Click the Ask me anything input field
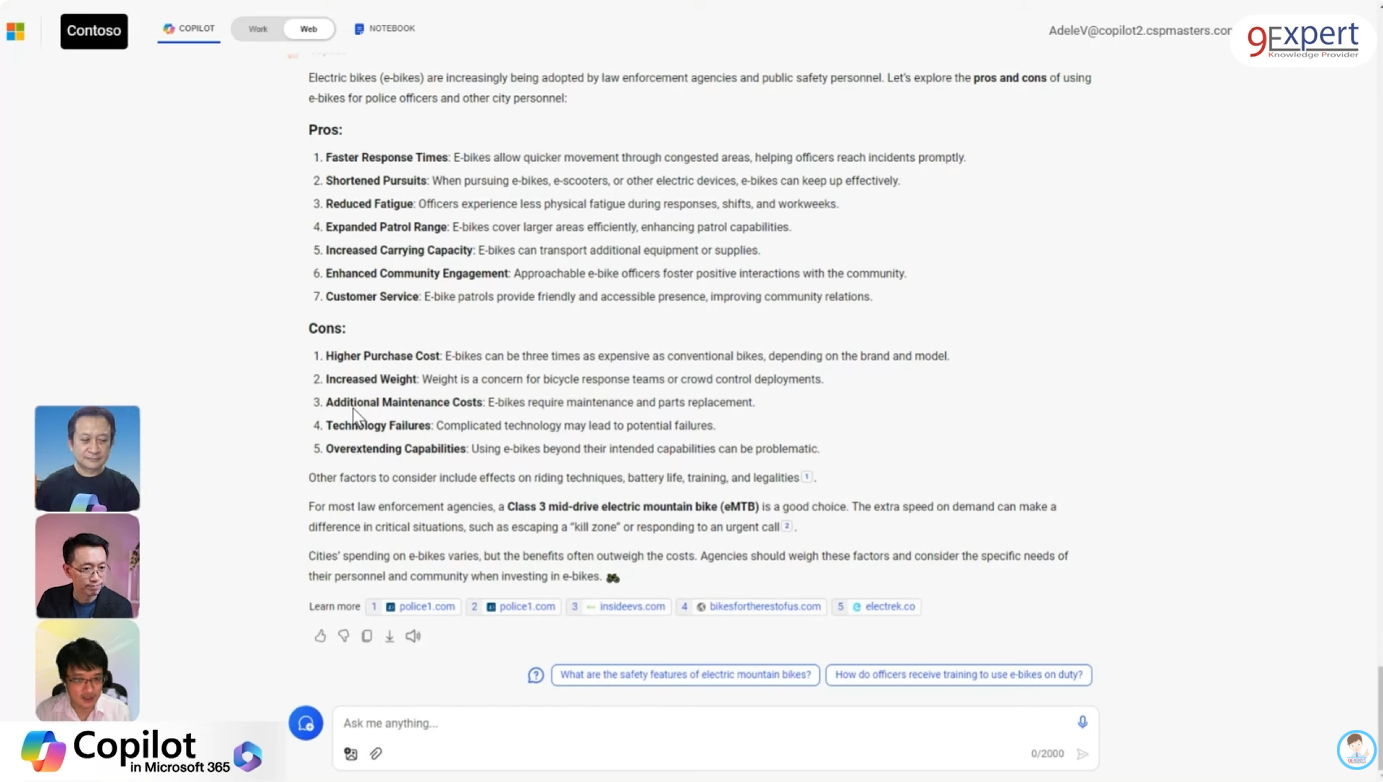1383x782 pixels. click(x=700, y=723)
